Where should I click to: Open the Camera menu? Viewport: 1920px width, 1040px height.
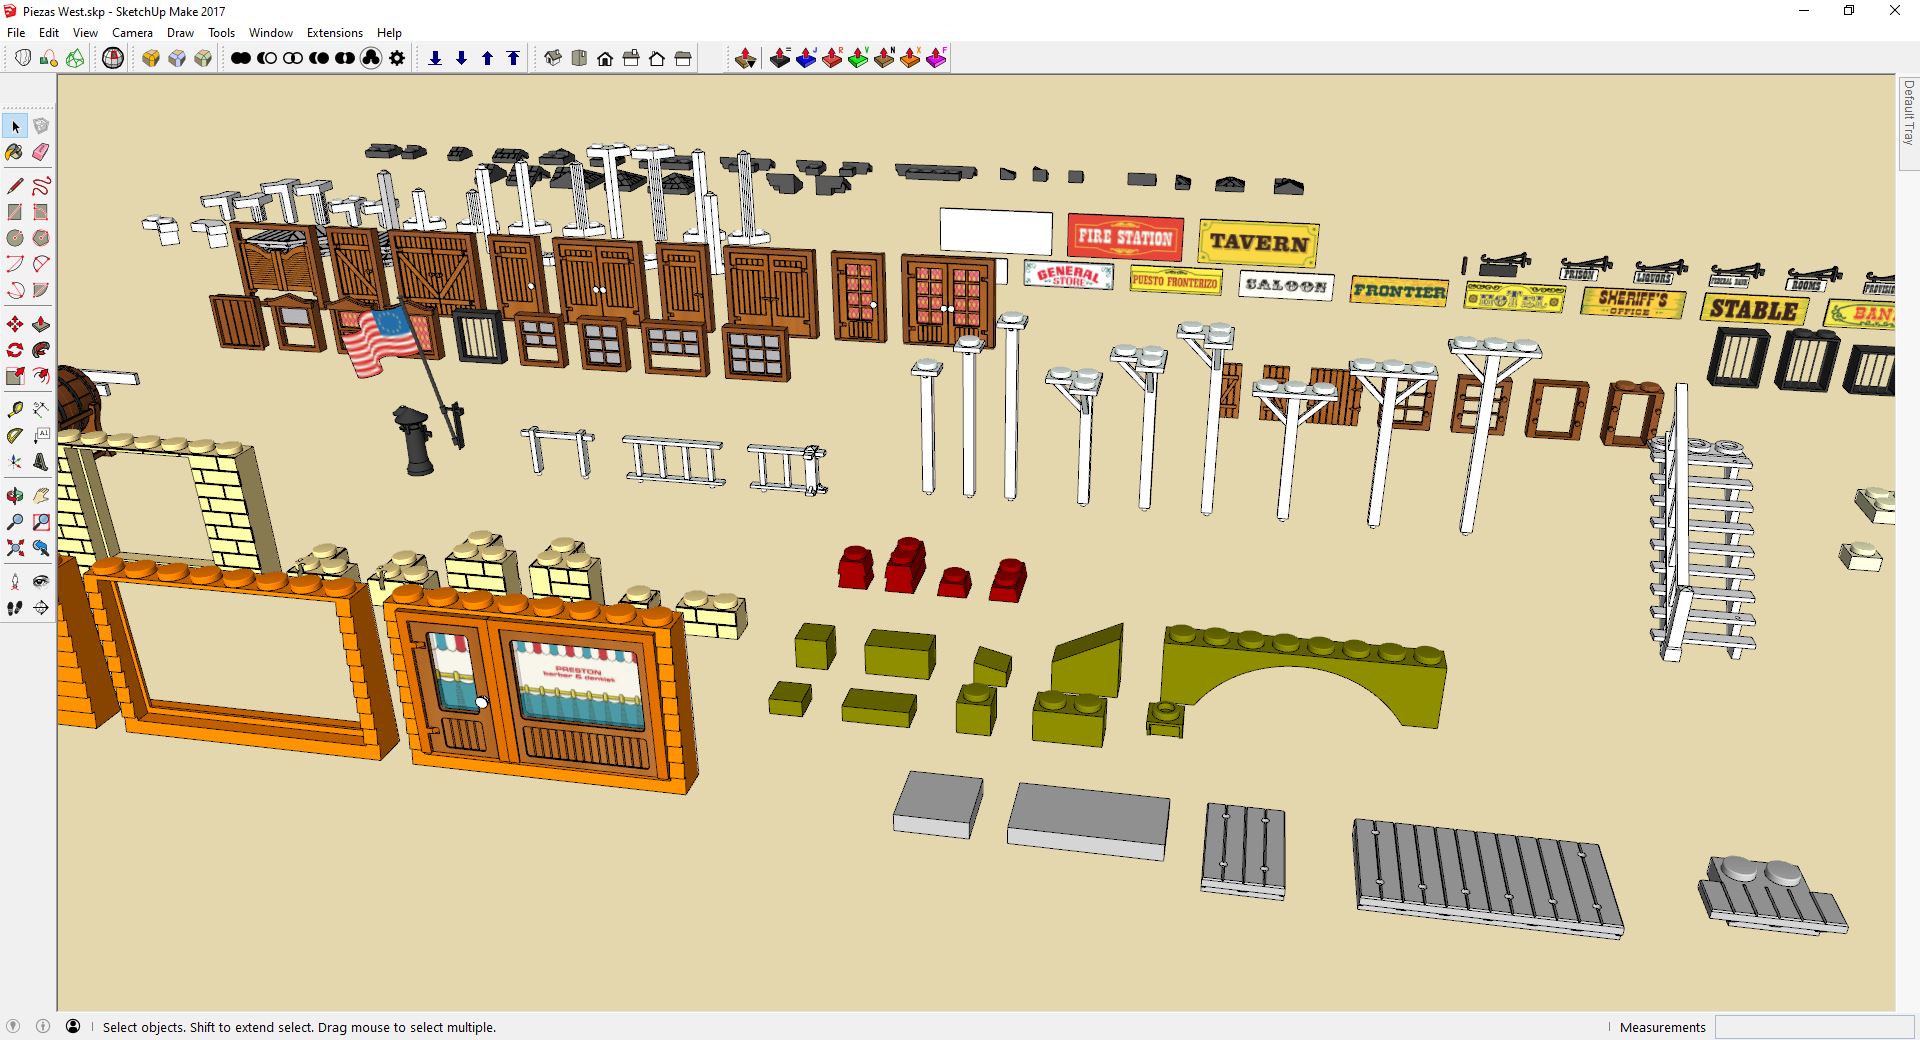pos(132,33)
